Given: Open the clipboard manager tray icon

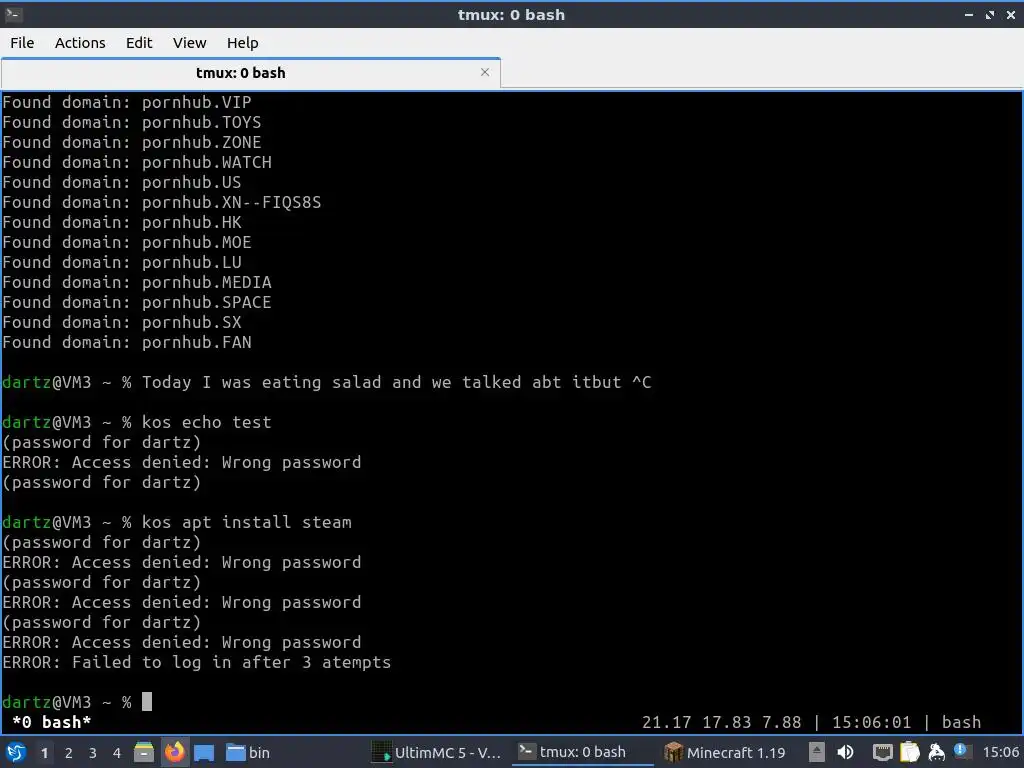Looking at the screenshot, I should click(x=910, y=752).
